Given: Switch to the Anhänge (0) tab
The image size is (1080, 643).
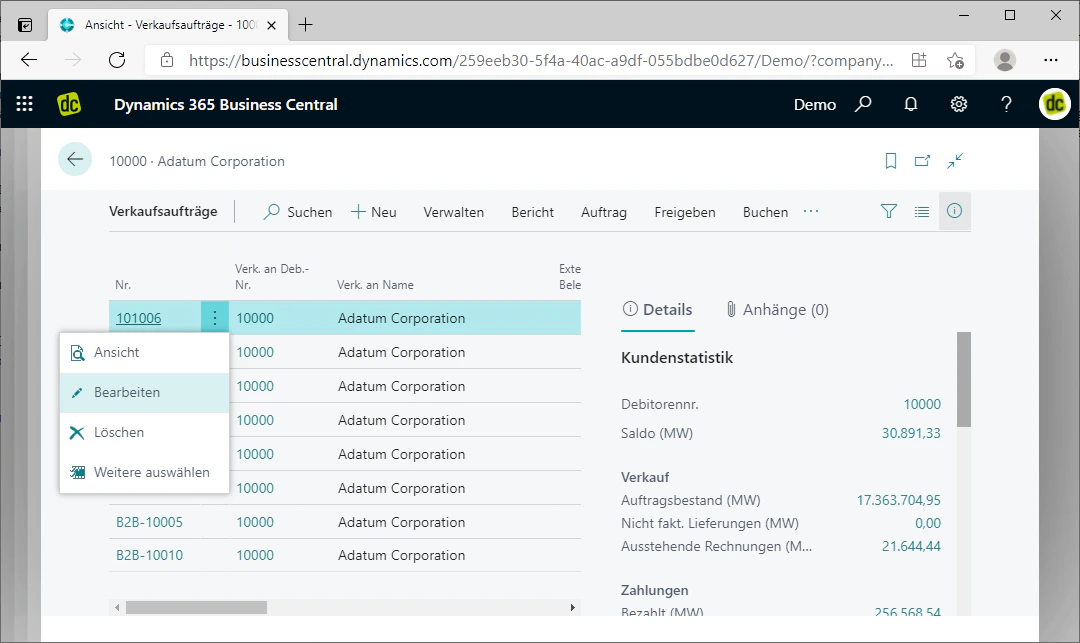Looking at the screenshot, I should pos(777,310).
